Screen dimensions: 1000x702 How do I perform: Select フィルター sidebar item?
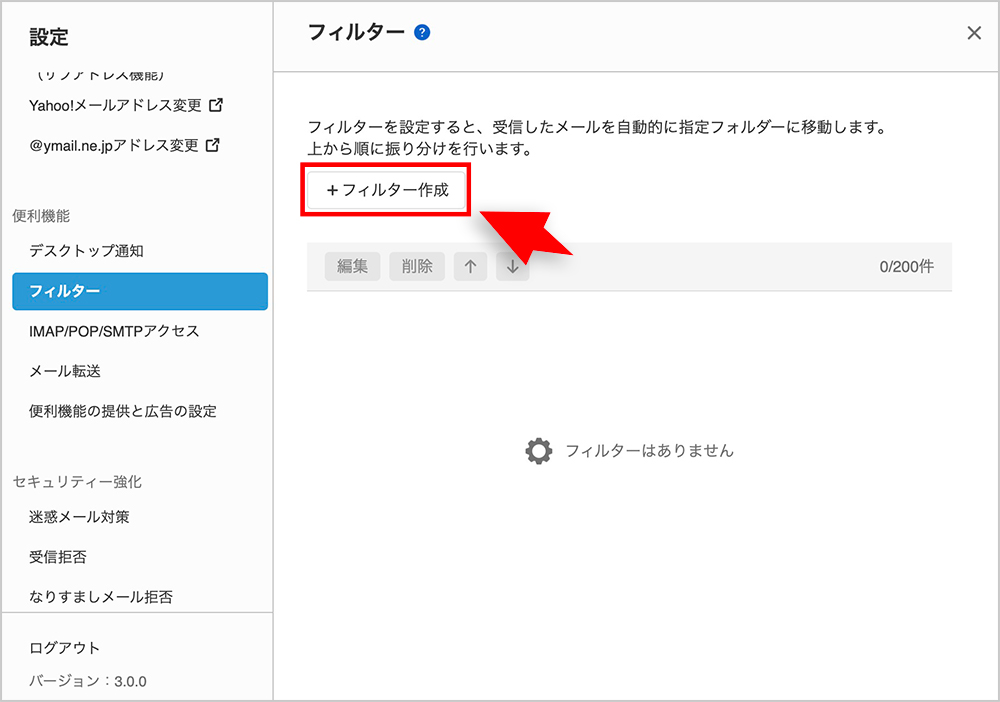pos(140,291)
